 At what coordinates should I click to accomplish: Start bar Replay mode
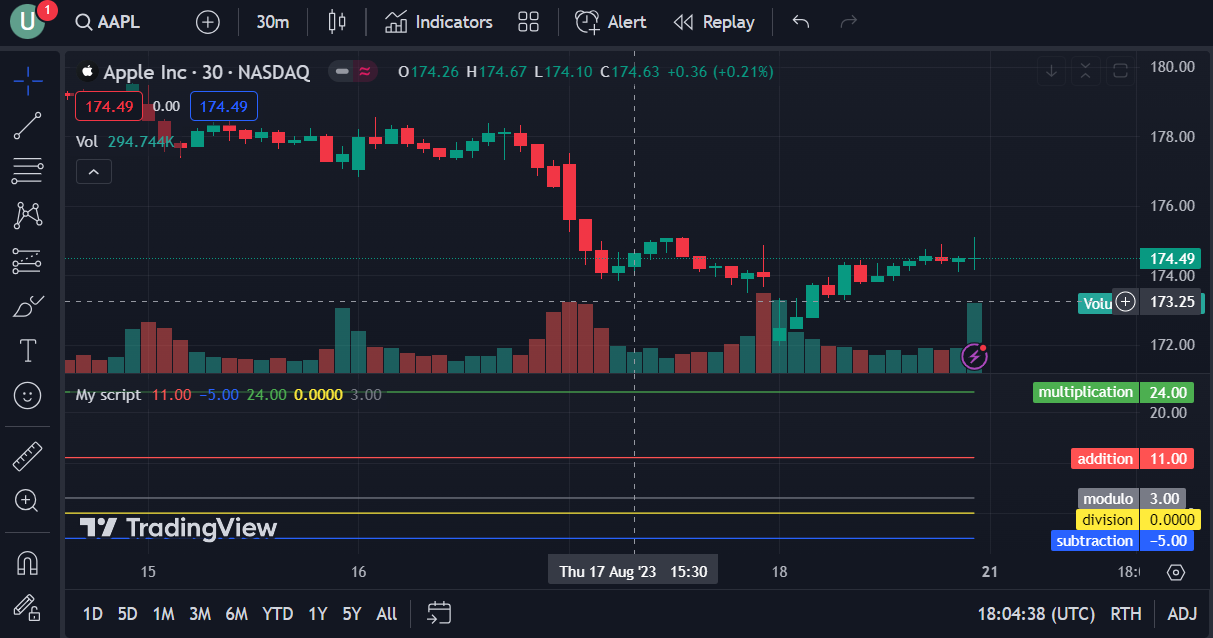(x=714, y=22)
